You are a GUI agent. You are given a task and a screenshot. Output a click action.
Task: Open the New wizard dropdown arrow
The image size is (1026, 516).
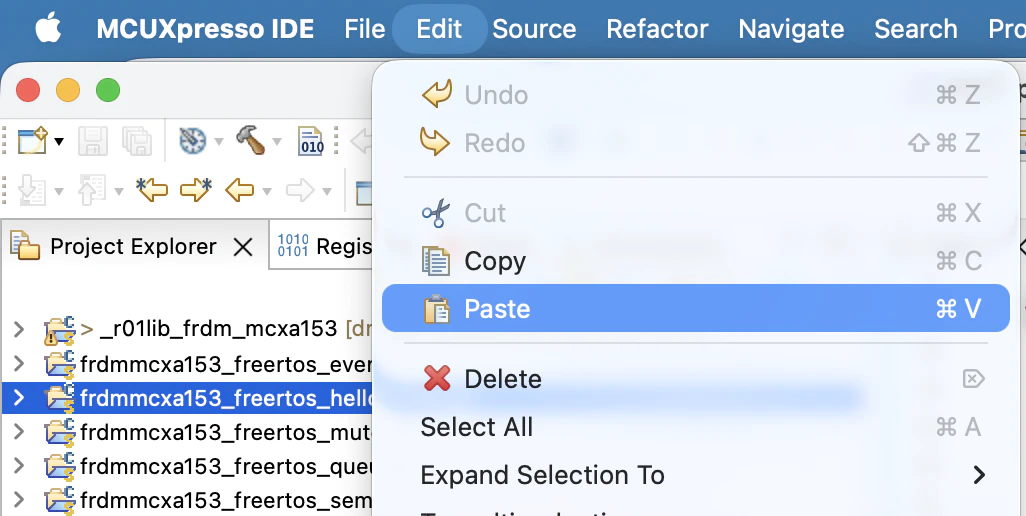click(59, 141)
